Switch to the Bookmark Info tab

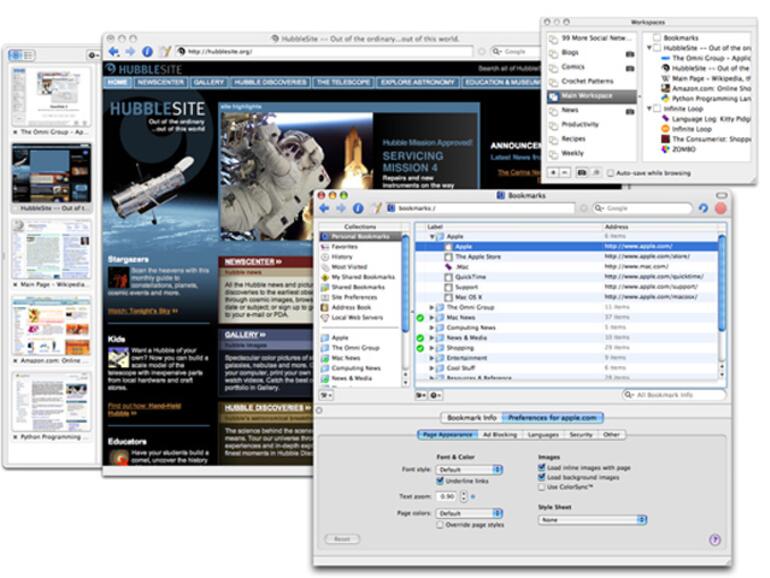[471, 418]
